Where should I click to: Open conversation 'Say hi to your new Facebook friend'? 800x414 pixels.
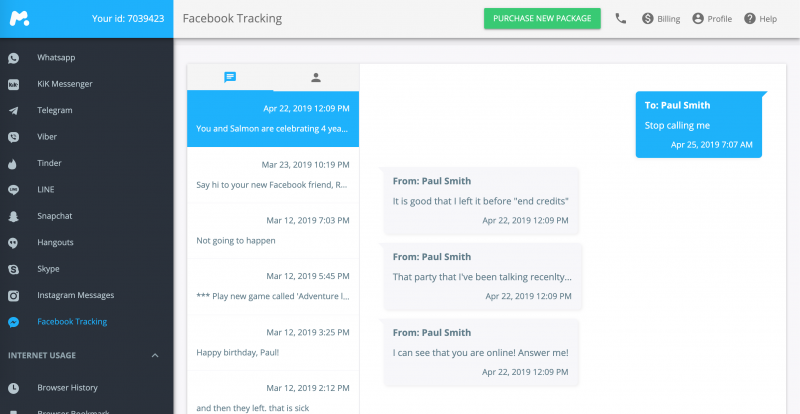tap(273, 175)
